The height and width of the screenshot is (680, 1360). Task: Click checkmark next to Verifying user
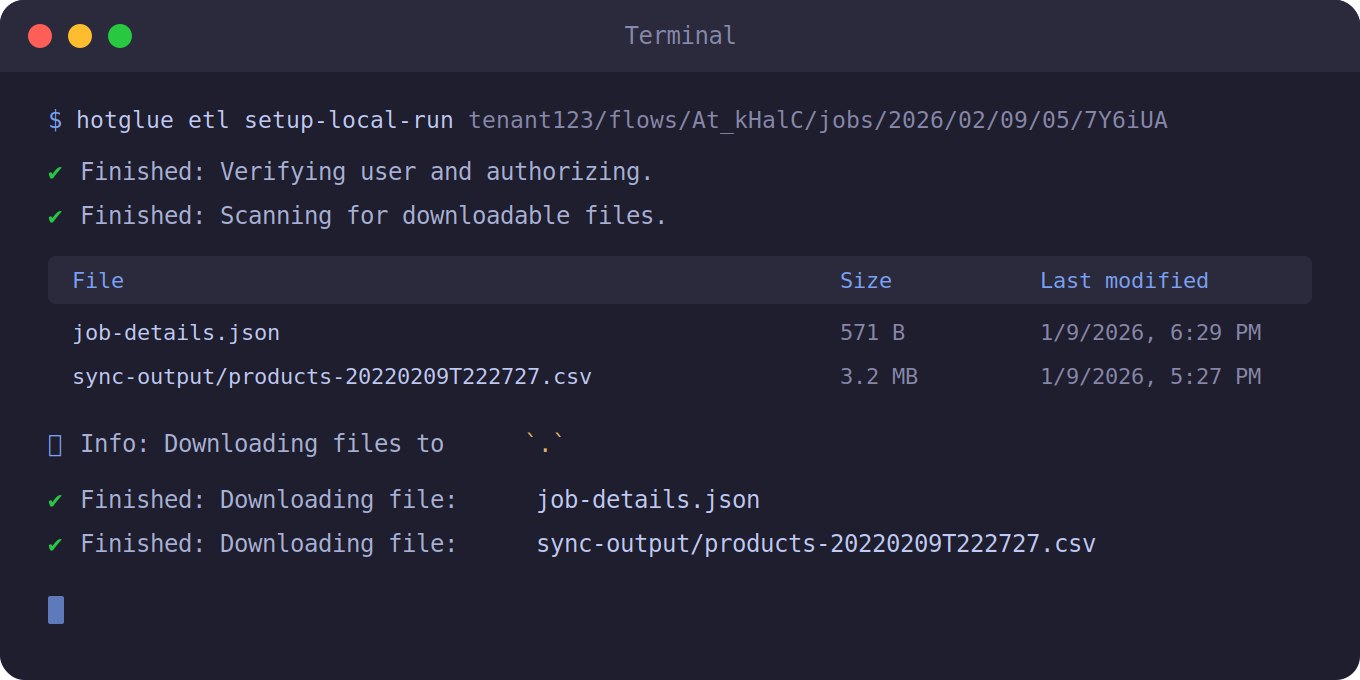(55, 173)
